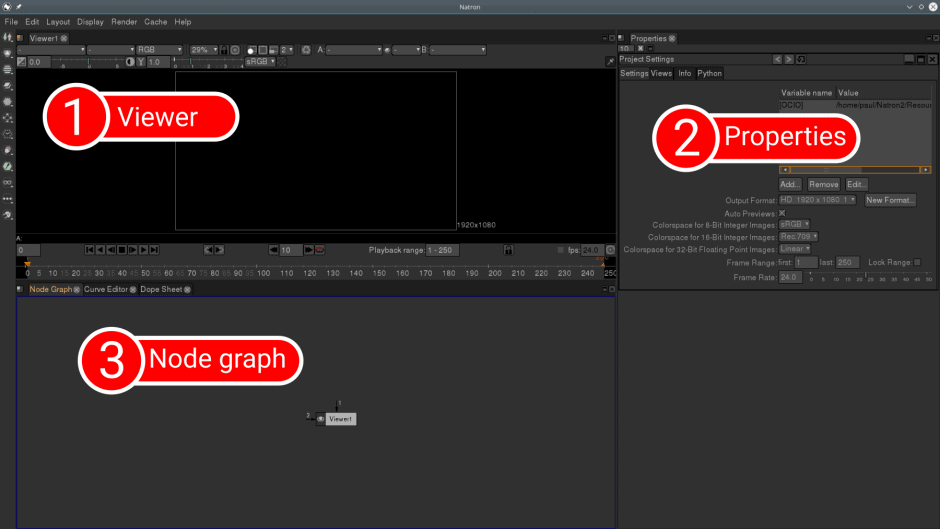Click the Remove variable button
The height and width of the screenshot is (529, 940).
pyautogui.click(x=823, y=185)
